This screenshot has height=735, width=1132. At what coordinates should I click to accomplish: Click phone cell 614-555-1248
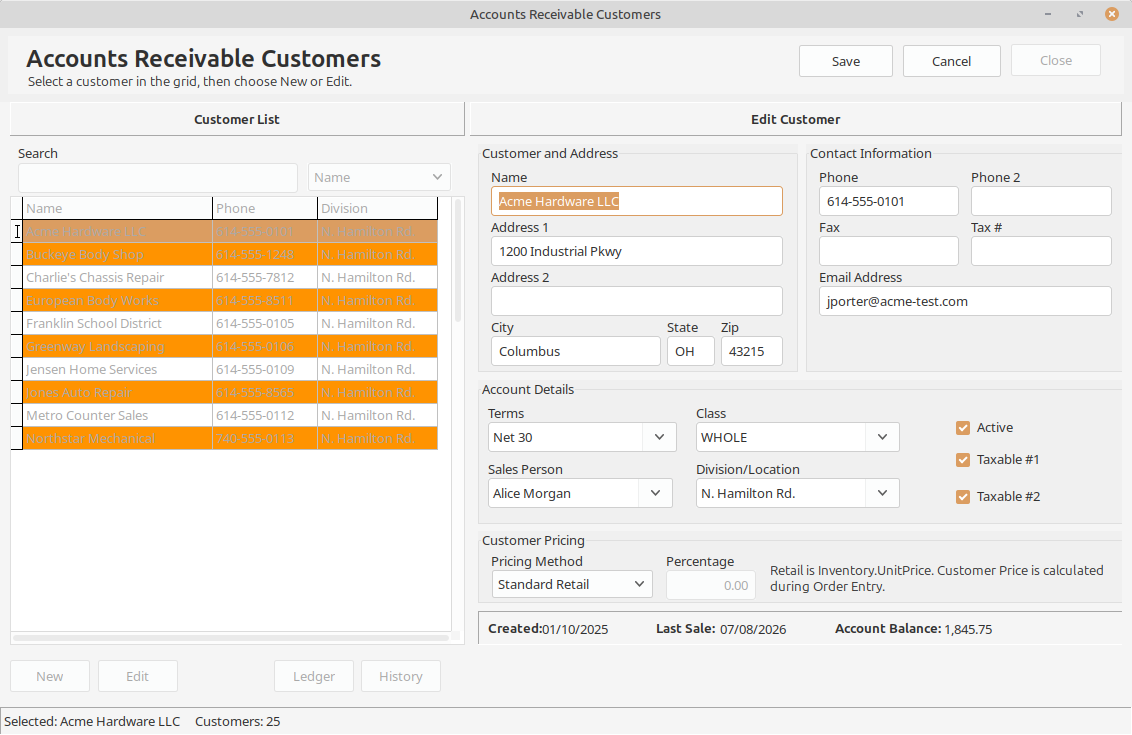[265, 255]
